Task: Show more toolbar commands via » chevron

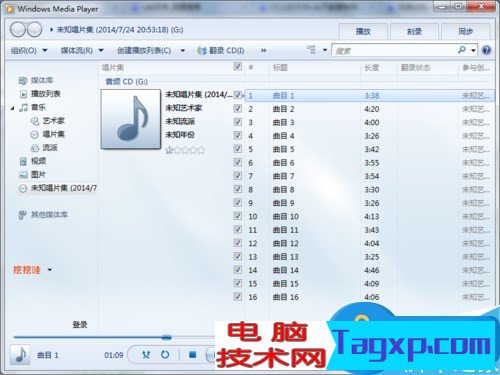Action: click(x=263, y=50)
